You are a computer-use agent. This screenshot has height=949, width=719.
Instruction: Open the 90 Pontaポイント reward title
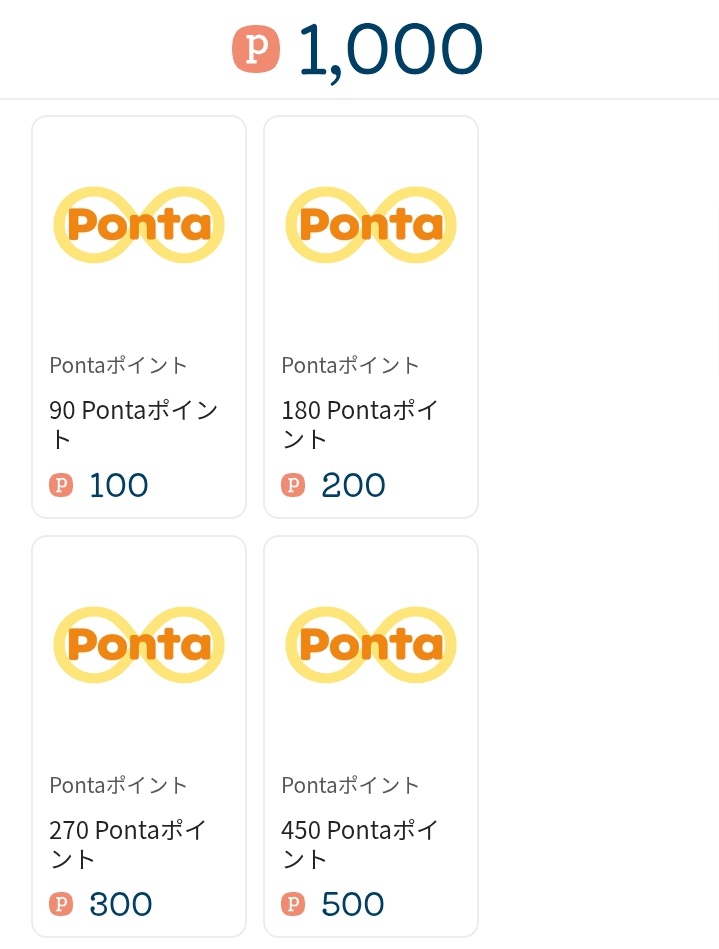tap(133, 424)
